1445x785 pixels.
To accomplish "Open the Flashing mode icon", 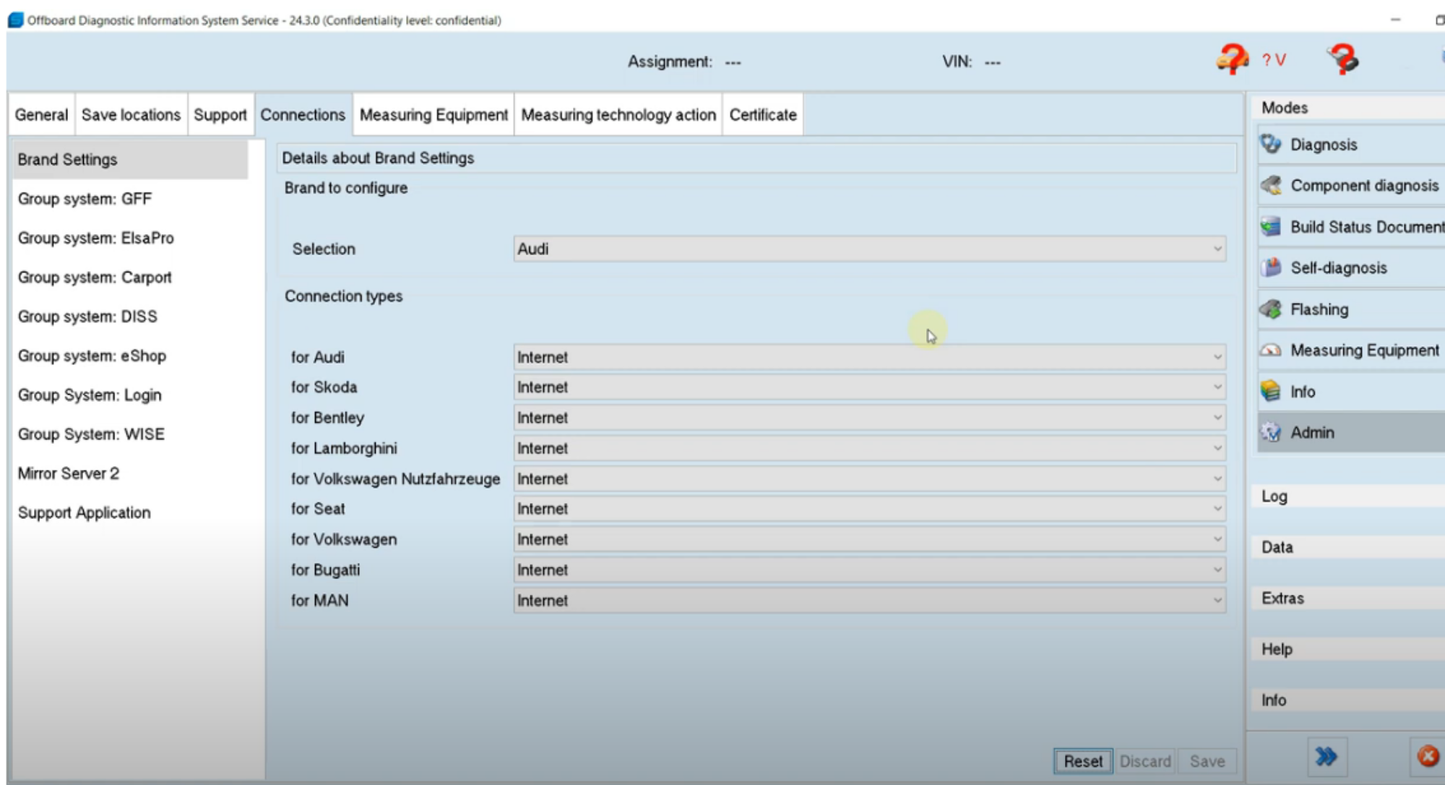I will point(1271,309).
